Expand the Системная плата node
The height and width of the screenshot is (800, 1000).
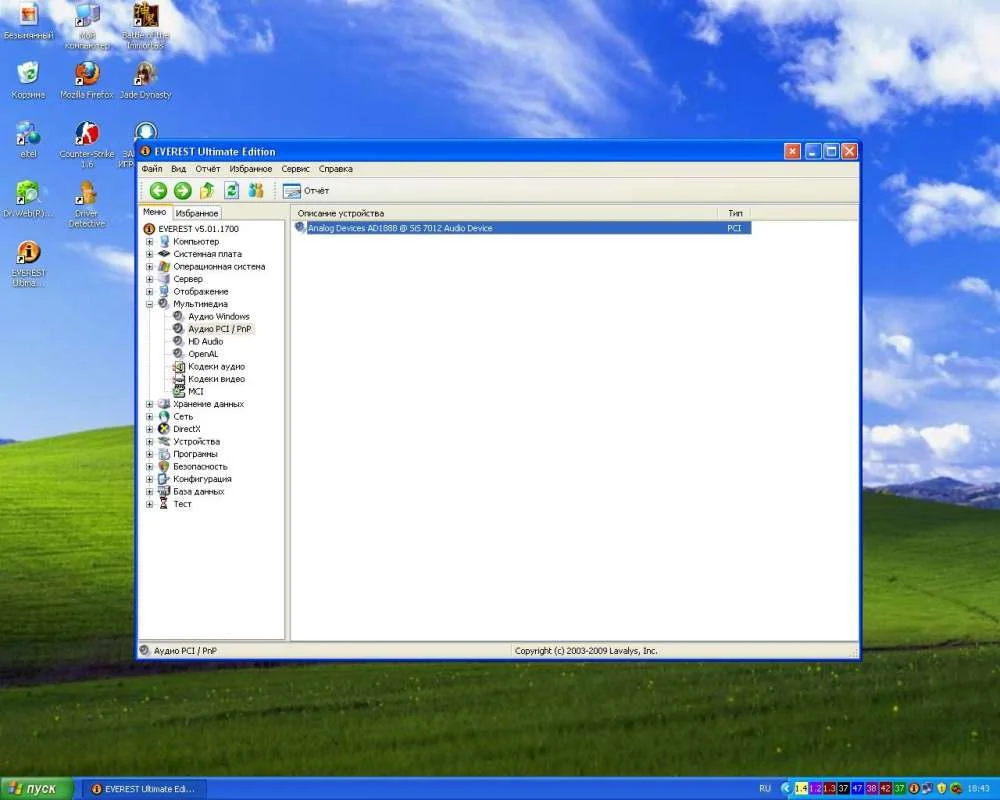tap(149, 254)
